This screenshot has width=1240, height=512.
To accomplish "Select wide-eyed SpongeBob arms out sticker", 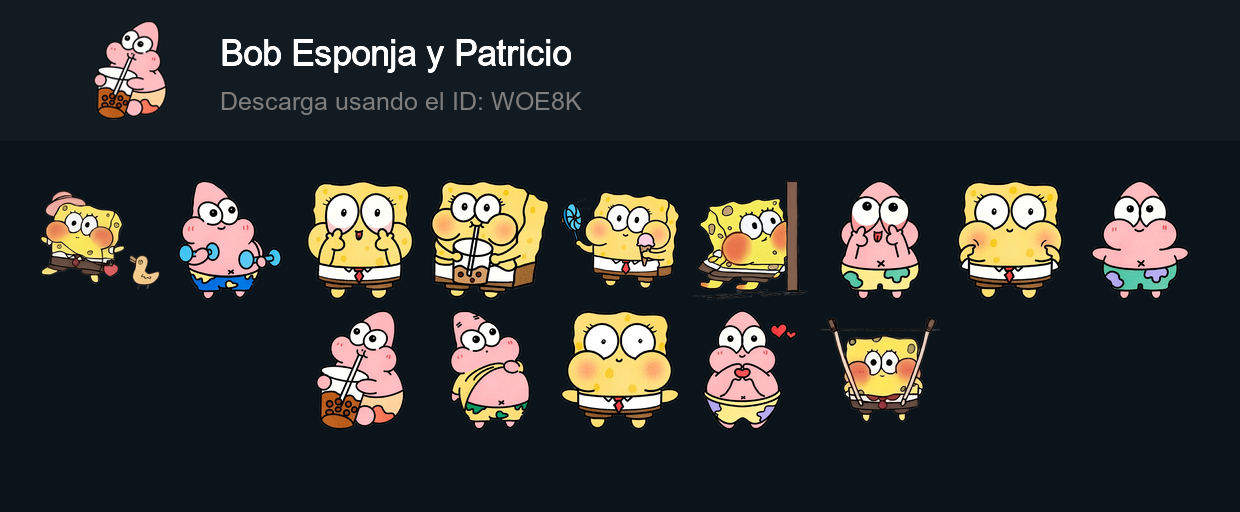I will coord(619,370).
